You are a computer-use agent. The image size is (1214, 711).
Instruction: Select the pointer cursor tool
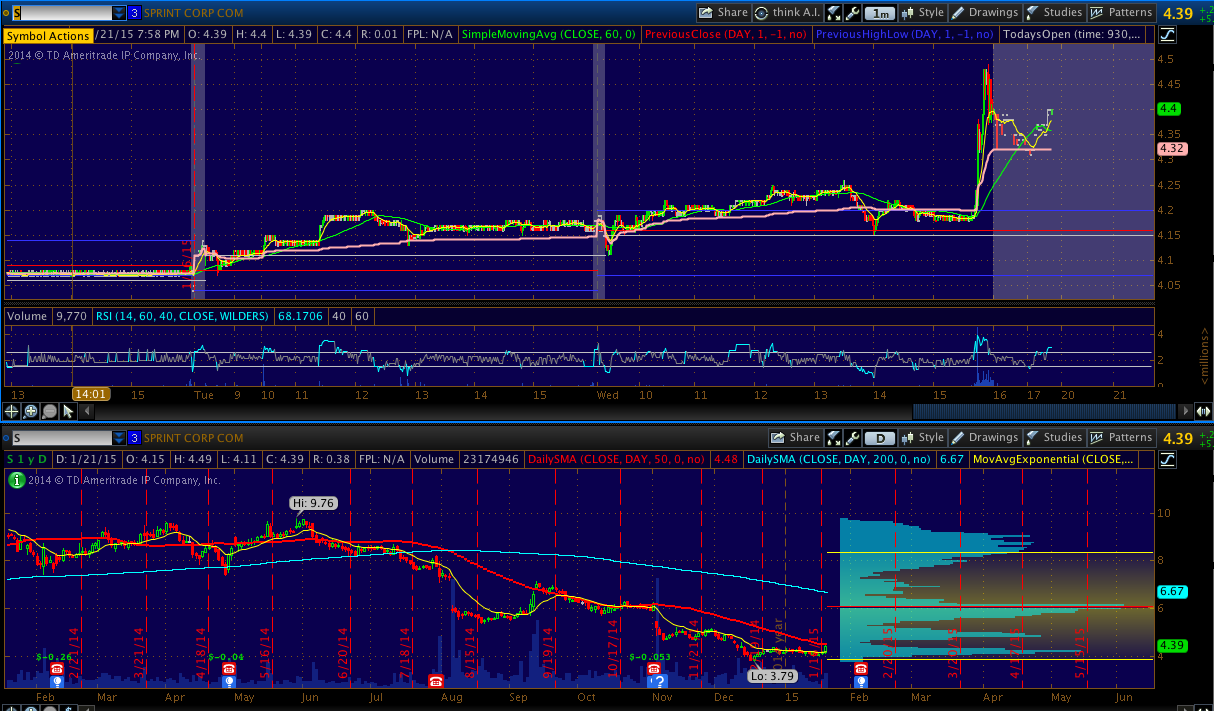tap(69, 411)
